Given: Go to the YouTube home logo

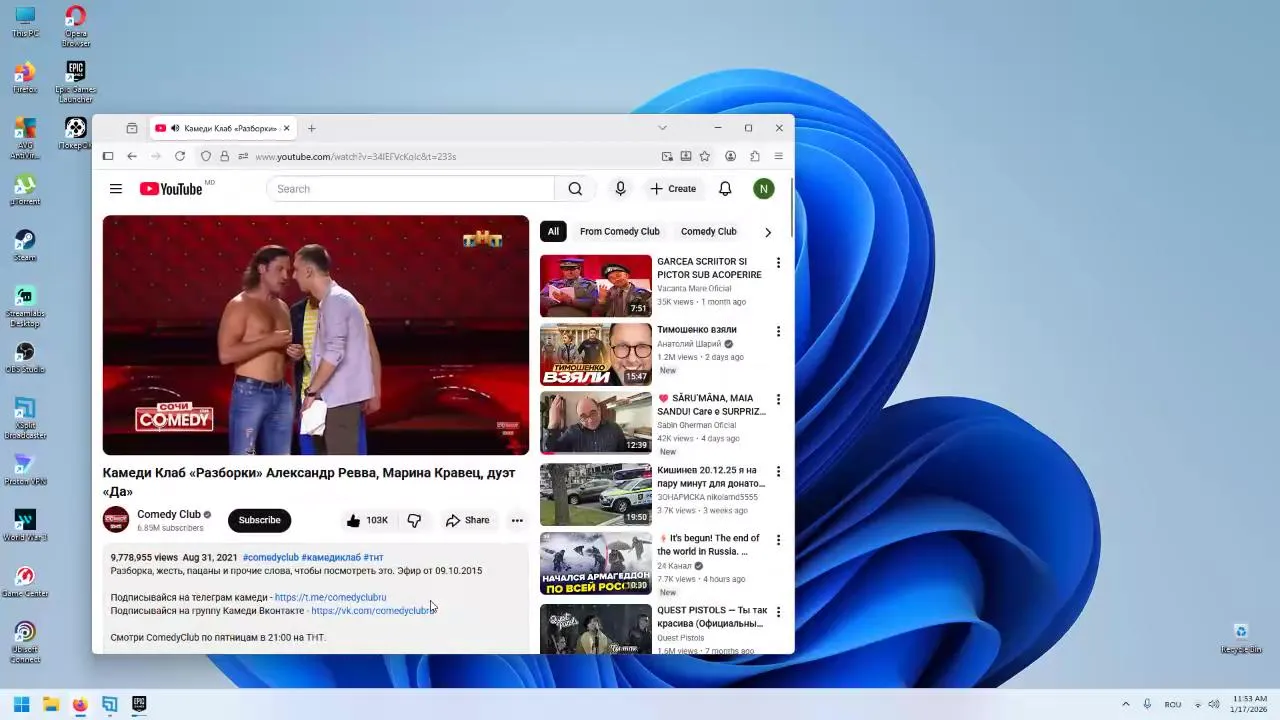Looking at the screenshot, I should [x=171, y=189].
